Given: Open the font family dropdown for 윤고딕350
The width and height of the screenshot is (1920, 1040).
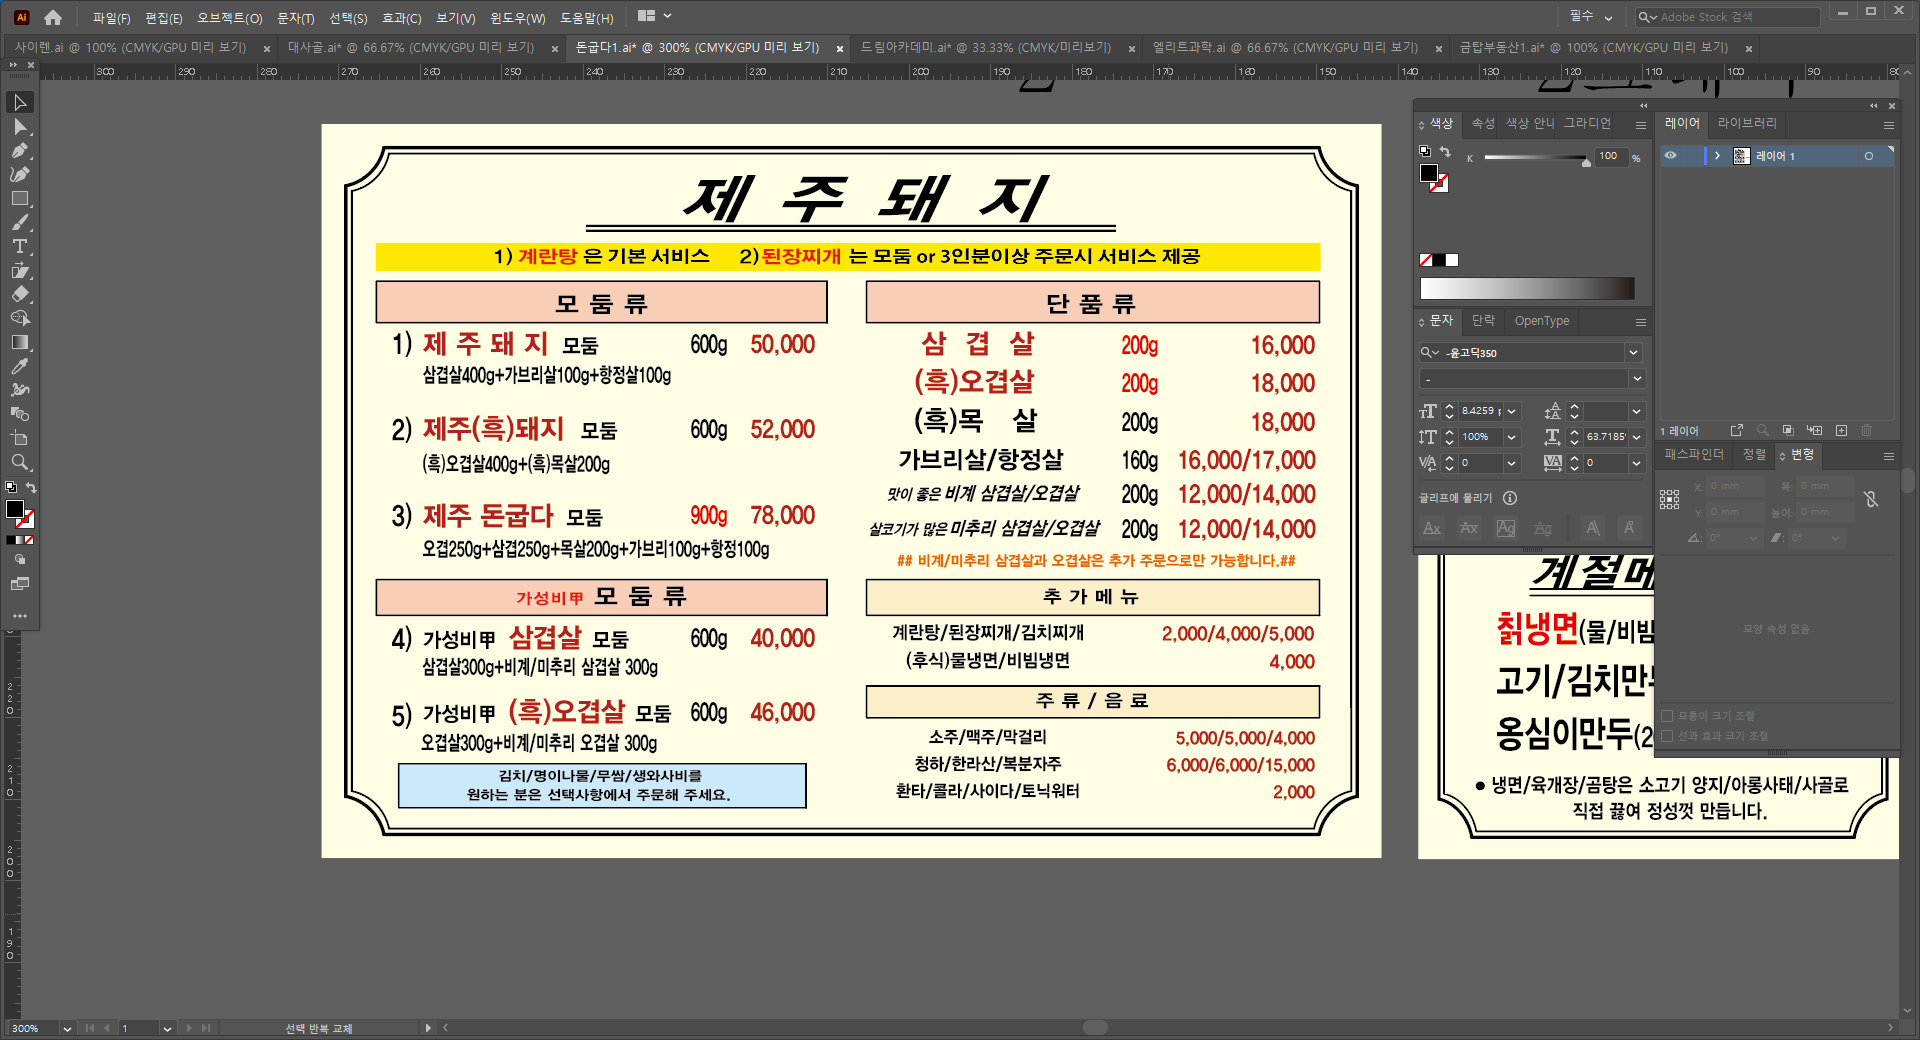Looking at the screenshot, I should pyautogui.click(x=1633, y=353).
